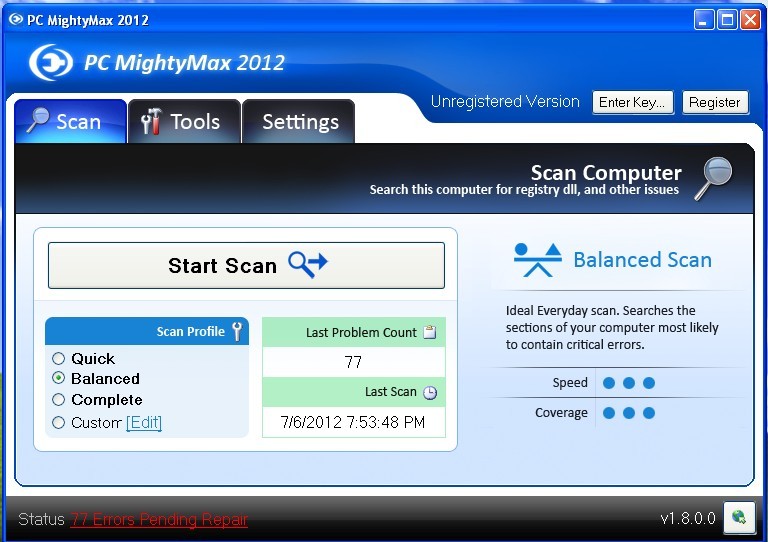
Task: Open the Custom profile Edit link
Action: (144, 422)
